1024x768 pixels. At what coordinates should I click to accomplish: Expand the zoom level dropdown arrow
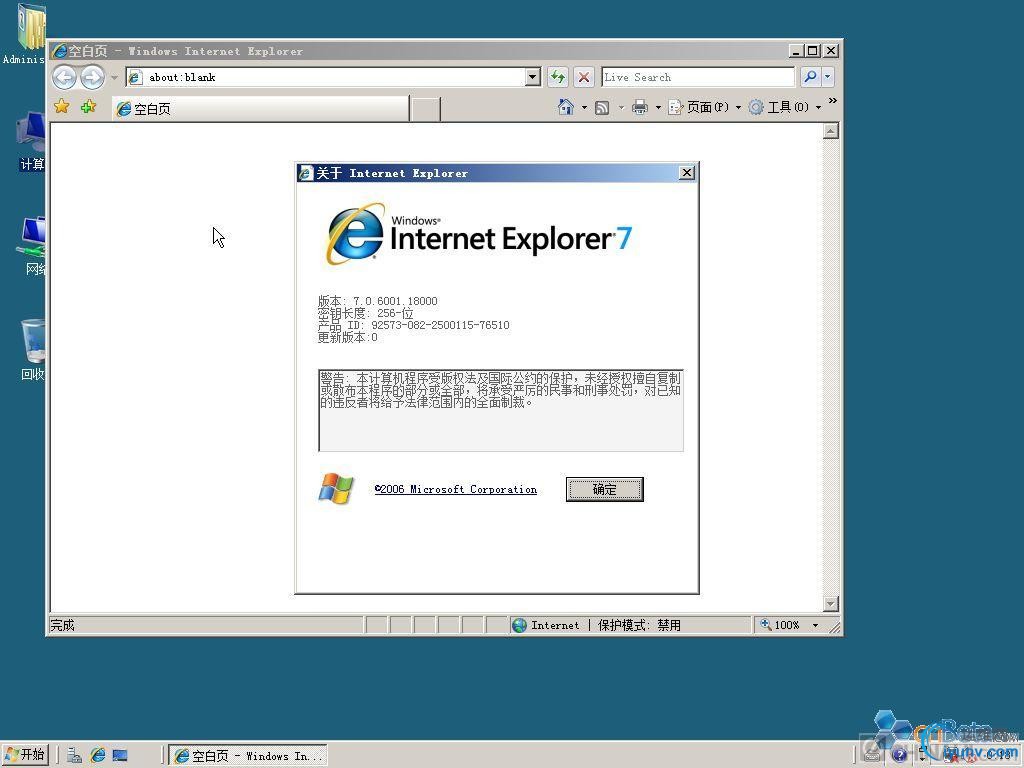(815, 625)
